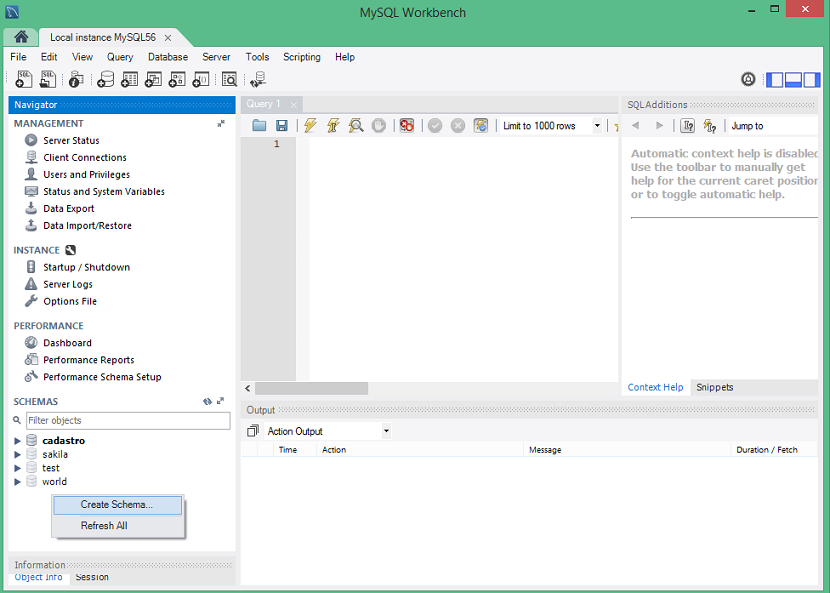Close the Query 1 tab
Screen dimensions: 830x593
(294, 105)
